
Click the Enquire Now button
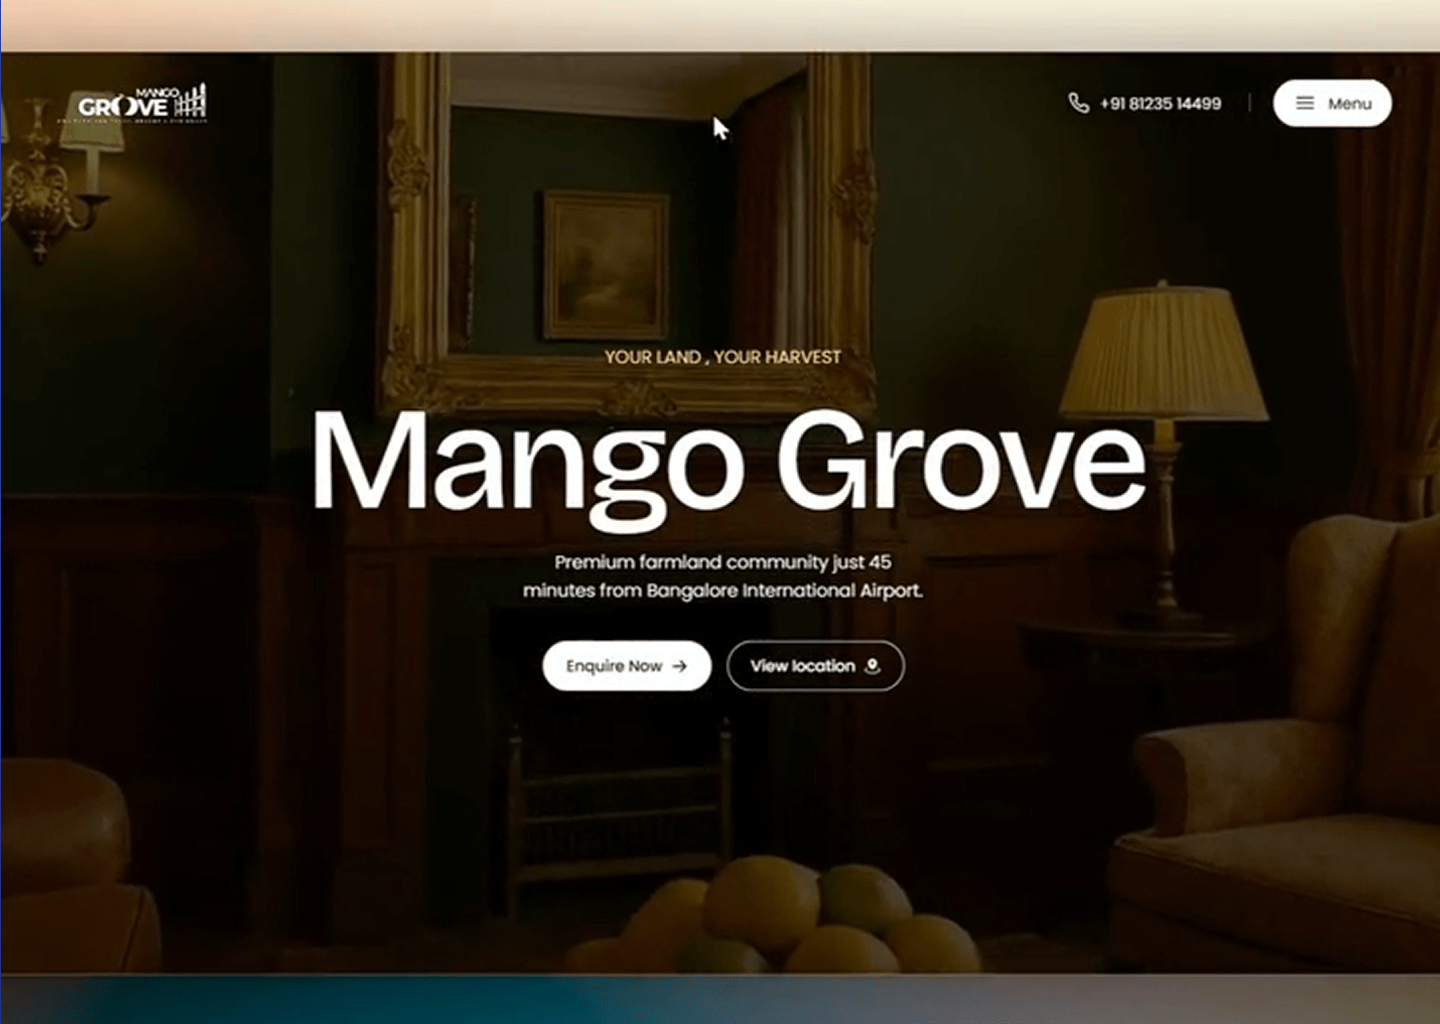[x=627, y=666]
